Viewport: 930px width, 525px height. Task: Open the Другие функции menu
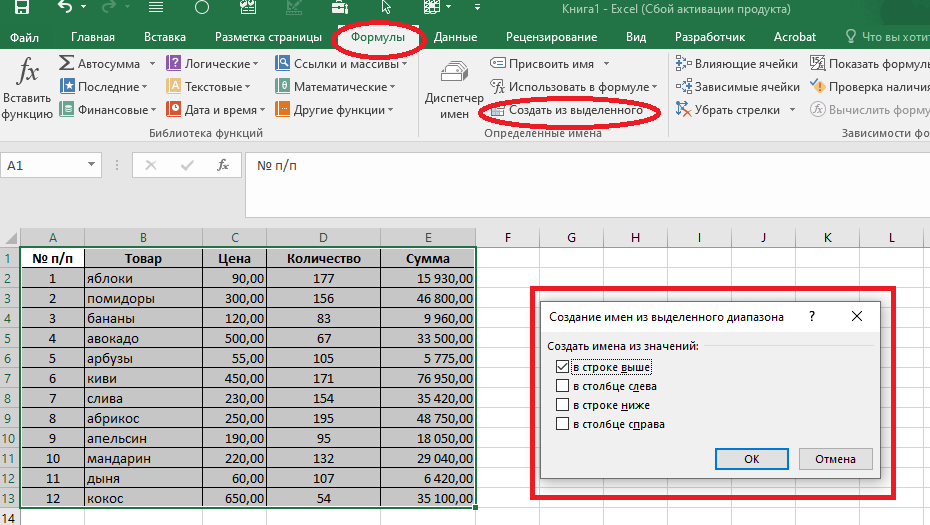[335, 110]
